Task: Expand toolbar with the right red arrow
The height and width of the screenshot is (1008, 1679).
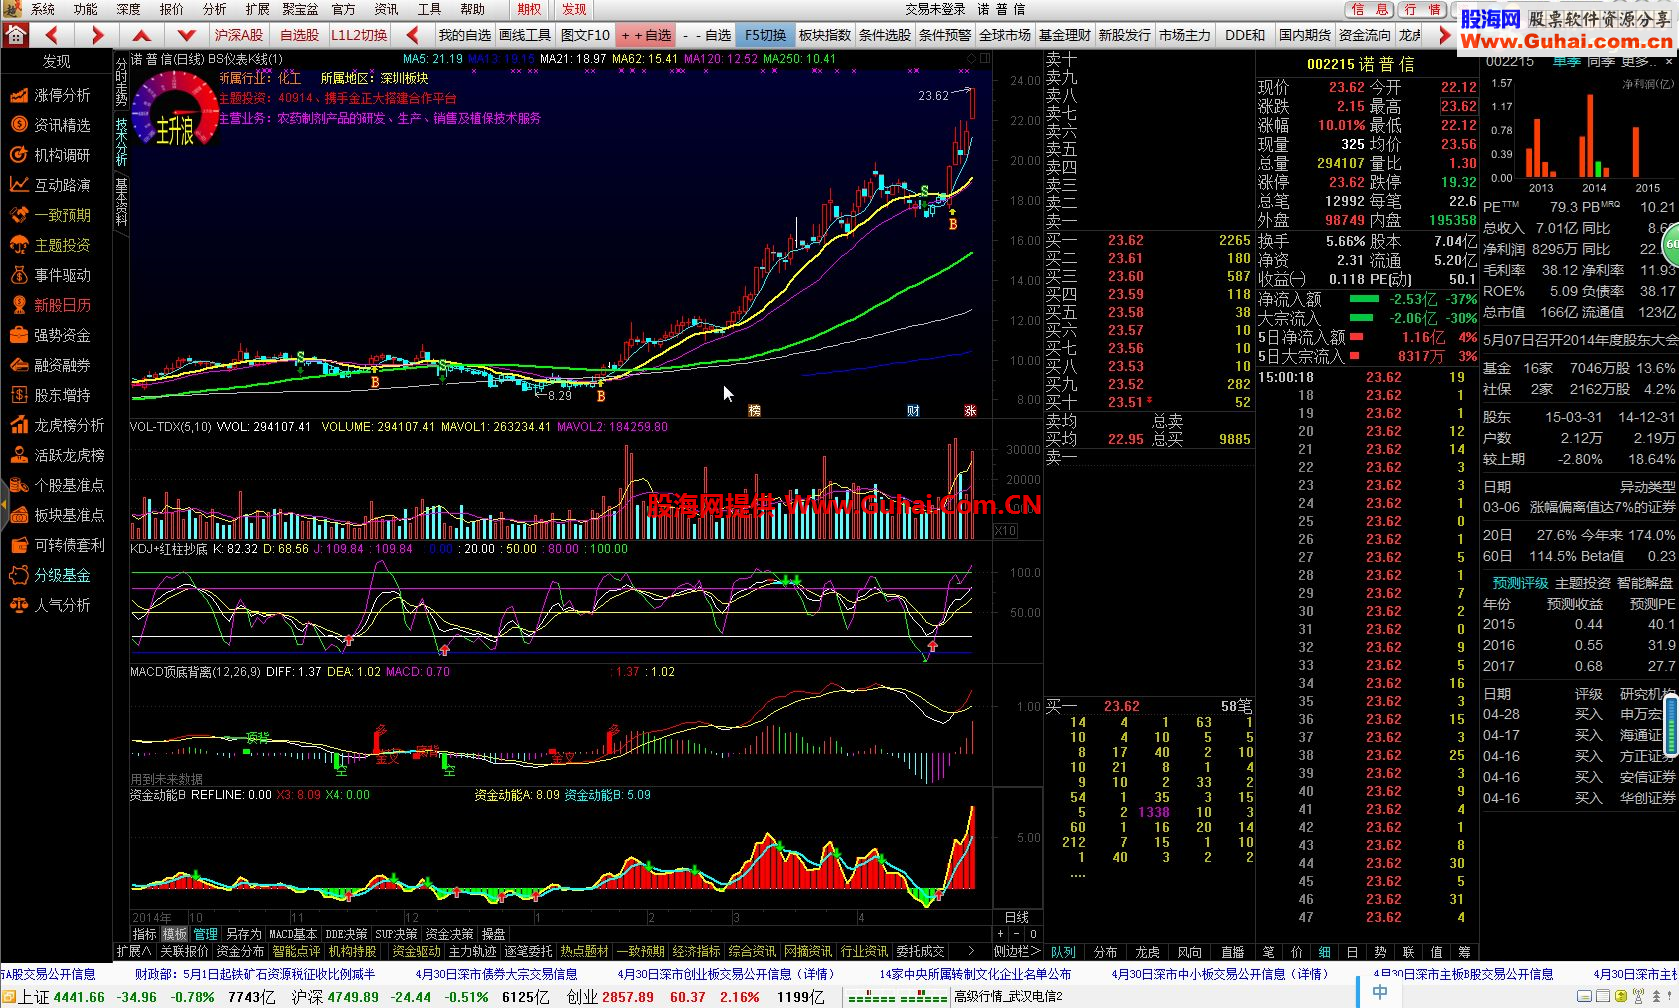Action: [x=1444, y=35]
